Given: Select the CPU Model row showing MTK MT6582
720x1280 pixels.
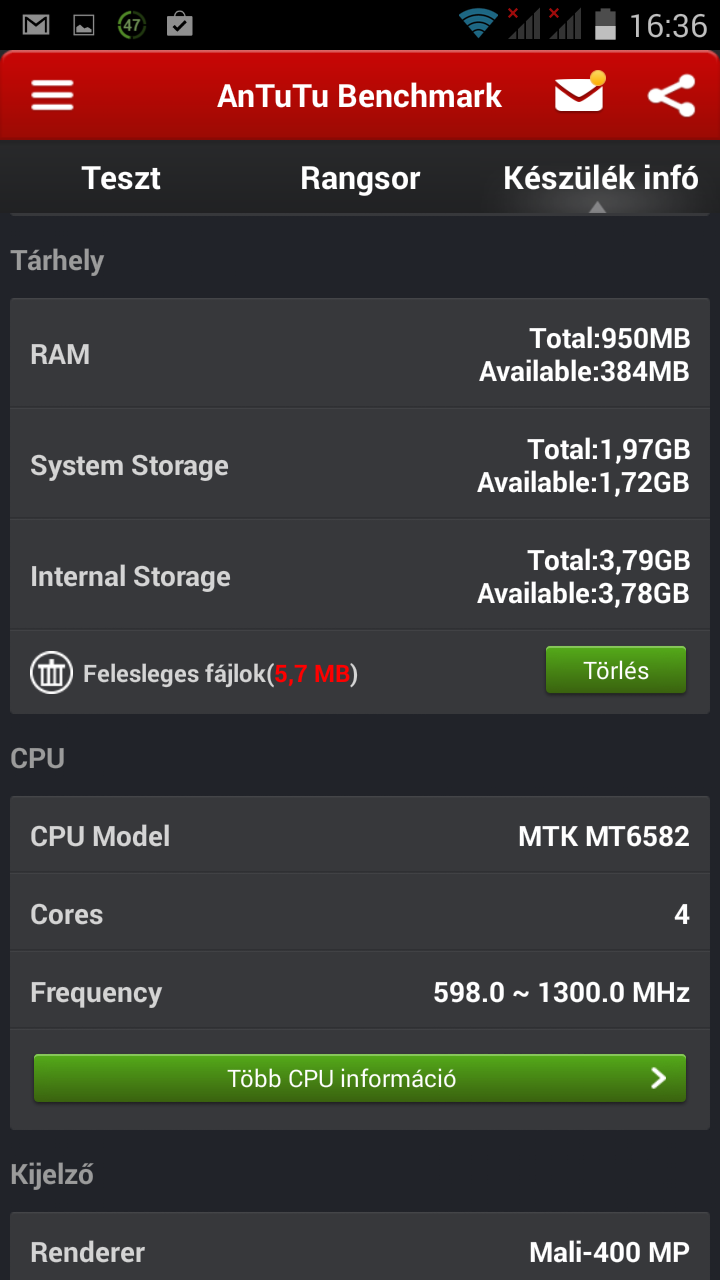Looking at the screenshot, I should [360, 835].
